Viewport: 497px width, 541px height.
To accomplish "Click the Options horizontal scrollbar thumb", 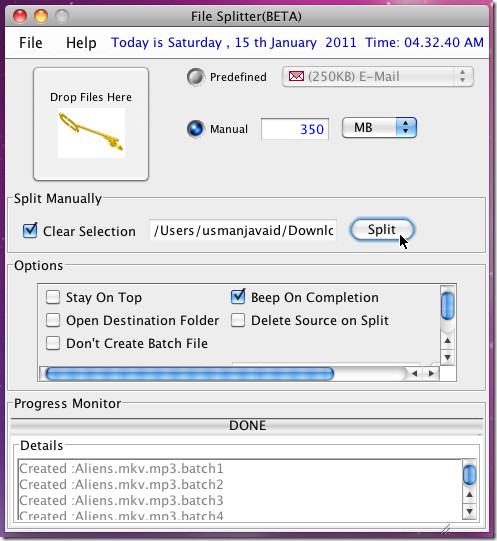I will pos(190,374).
